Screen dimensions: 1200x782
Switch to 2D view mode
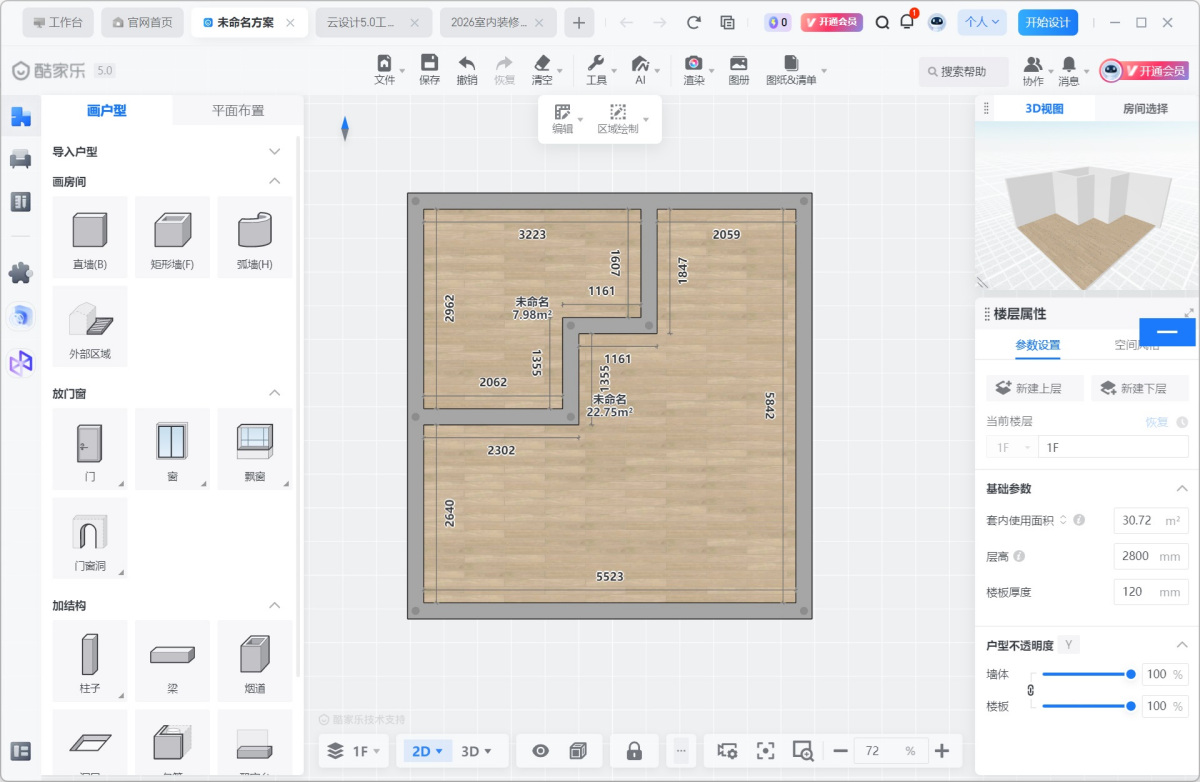point(427,751)
